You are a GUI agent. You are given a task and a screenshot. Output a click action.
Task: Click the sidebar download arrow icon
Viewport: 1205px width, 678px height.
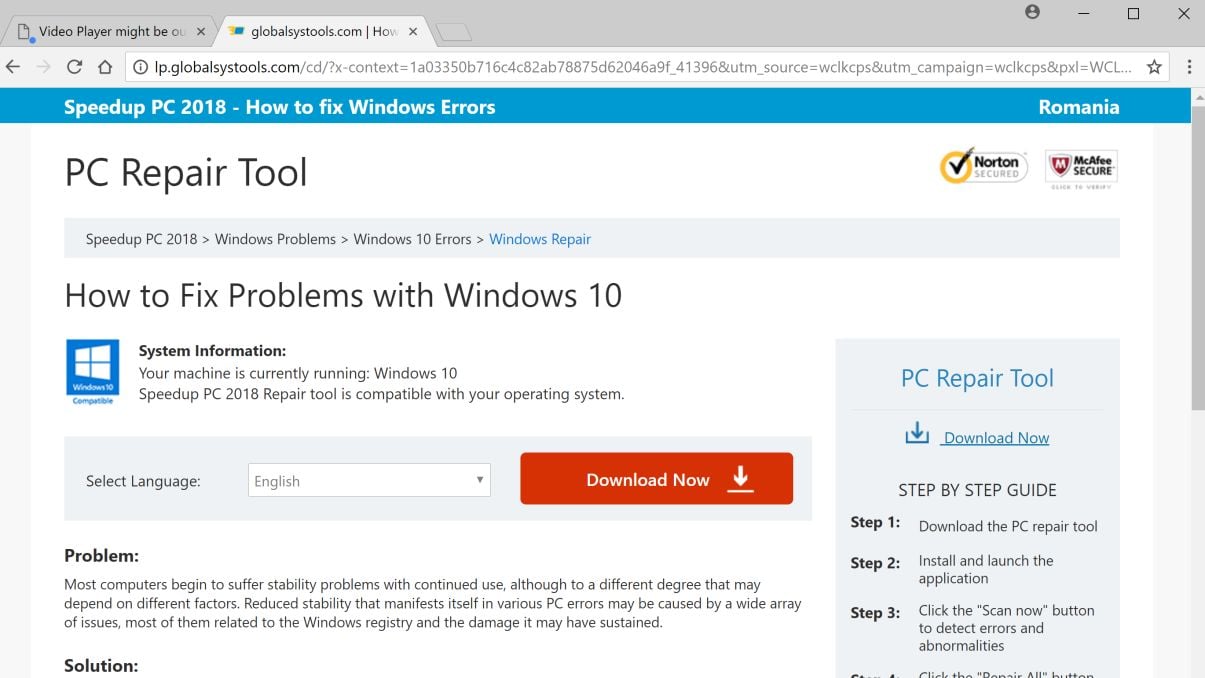point(916,433)
